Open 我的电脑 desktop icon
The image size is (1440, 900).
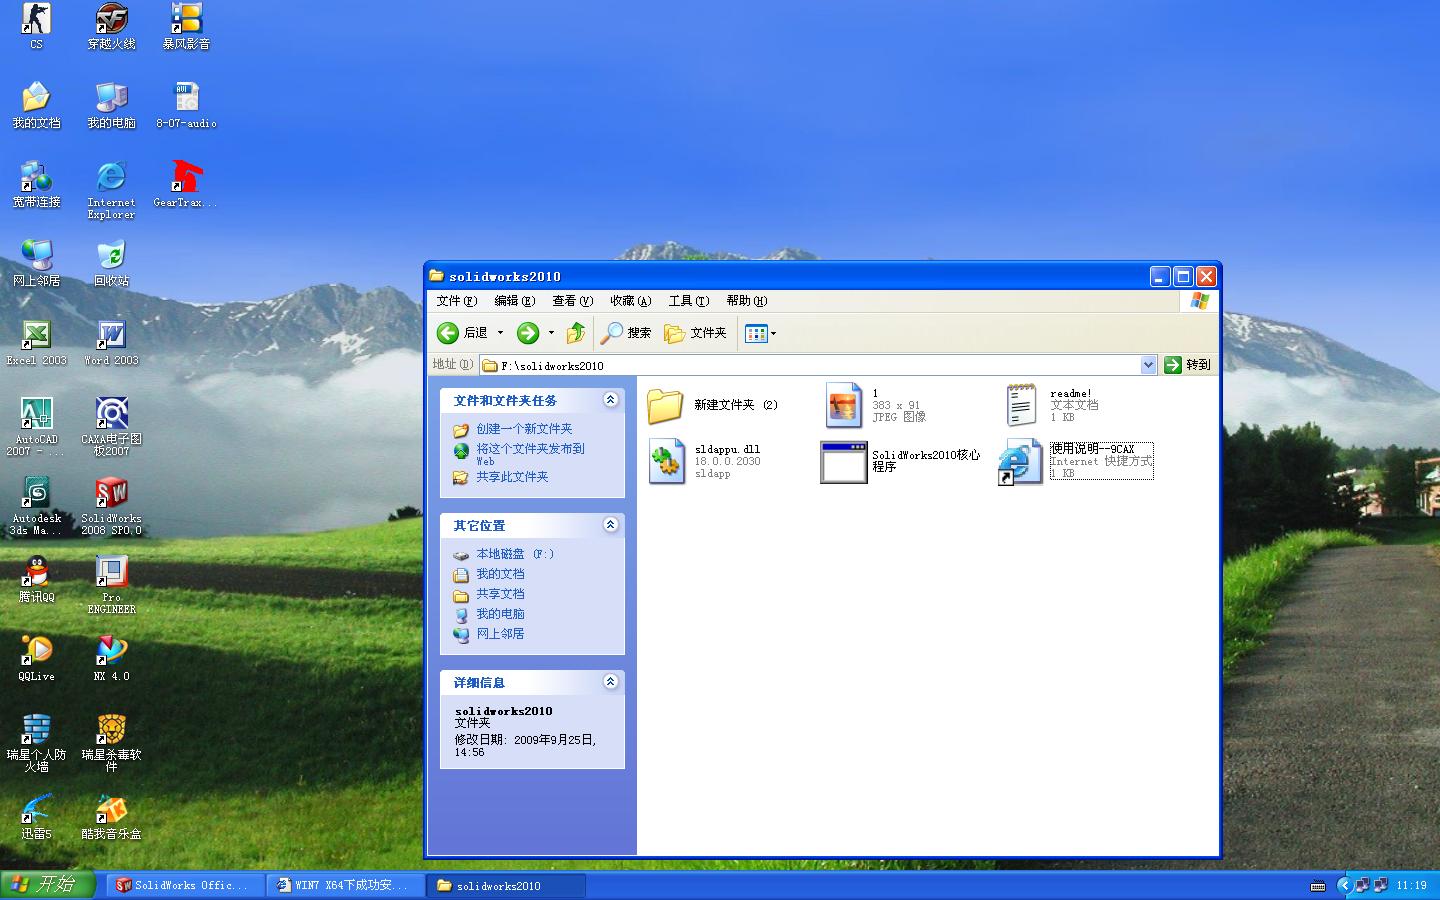click(111, 105)
